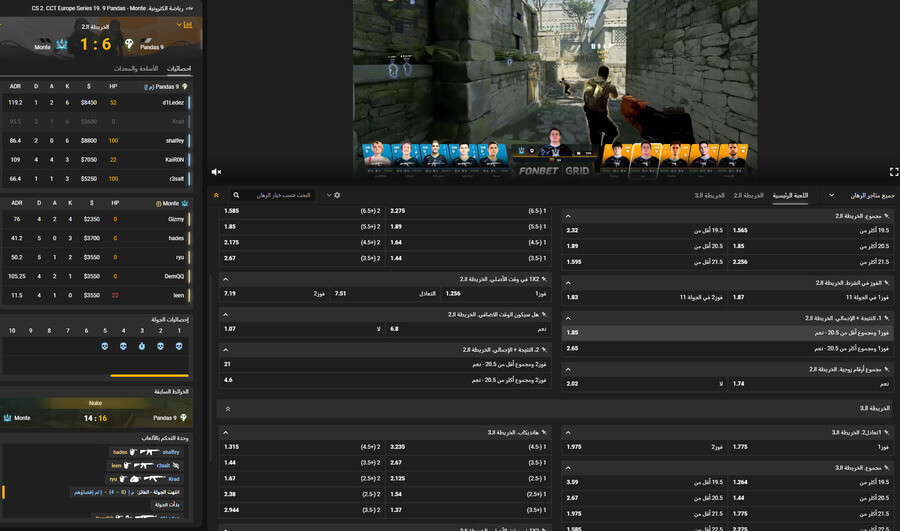Image resolution: width=900 pixels, height=531 pixels.
Task: Collapse the Map 2 even total market
Action: click(x=568, y=370)
